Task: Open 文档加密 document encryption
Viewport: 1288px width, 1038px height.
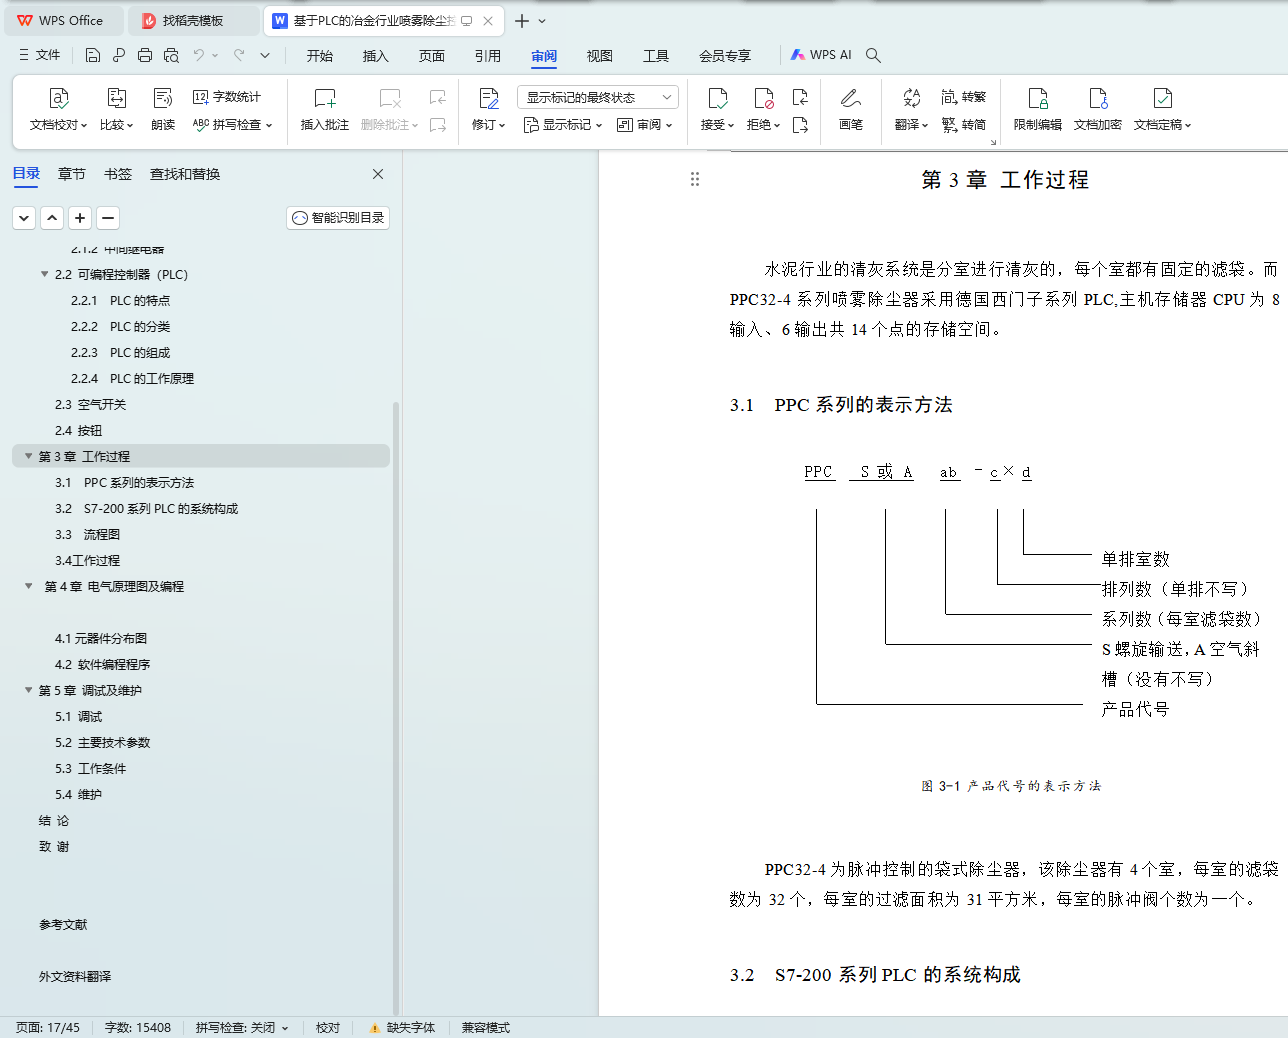Action: click(1098, 109)
